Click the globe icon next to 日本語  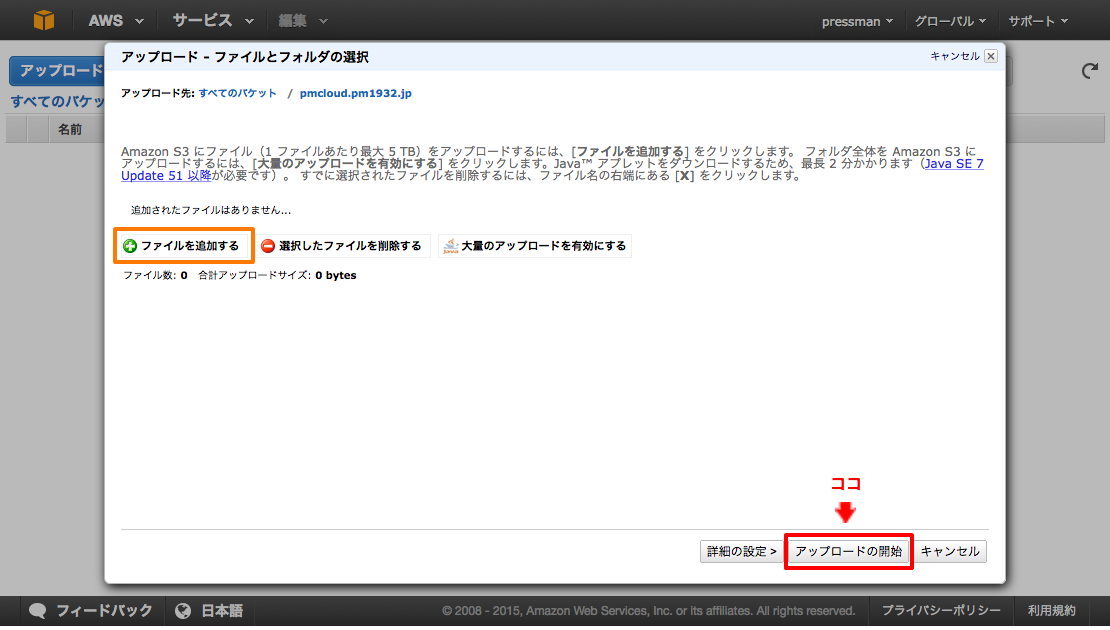pos(182,611)
